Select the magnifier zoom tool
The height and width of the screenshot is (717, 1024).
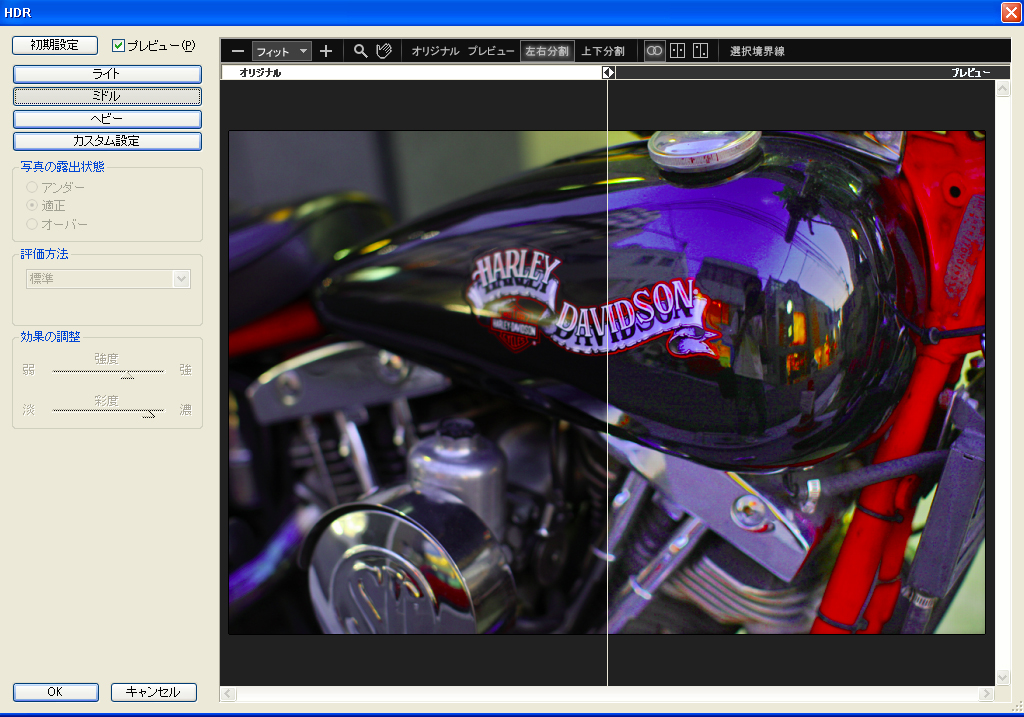point(359,50)
